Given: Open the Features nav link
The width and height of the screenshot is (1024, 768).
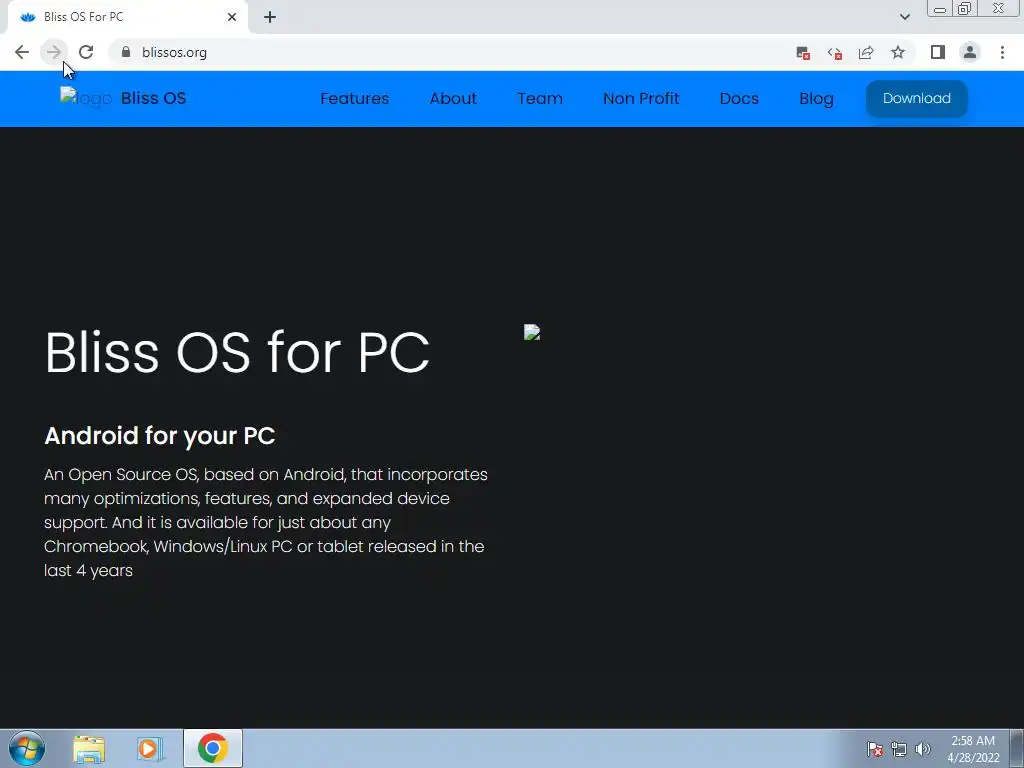Looking at the screenshot, I should click(x=355, y=99).
